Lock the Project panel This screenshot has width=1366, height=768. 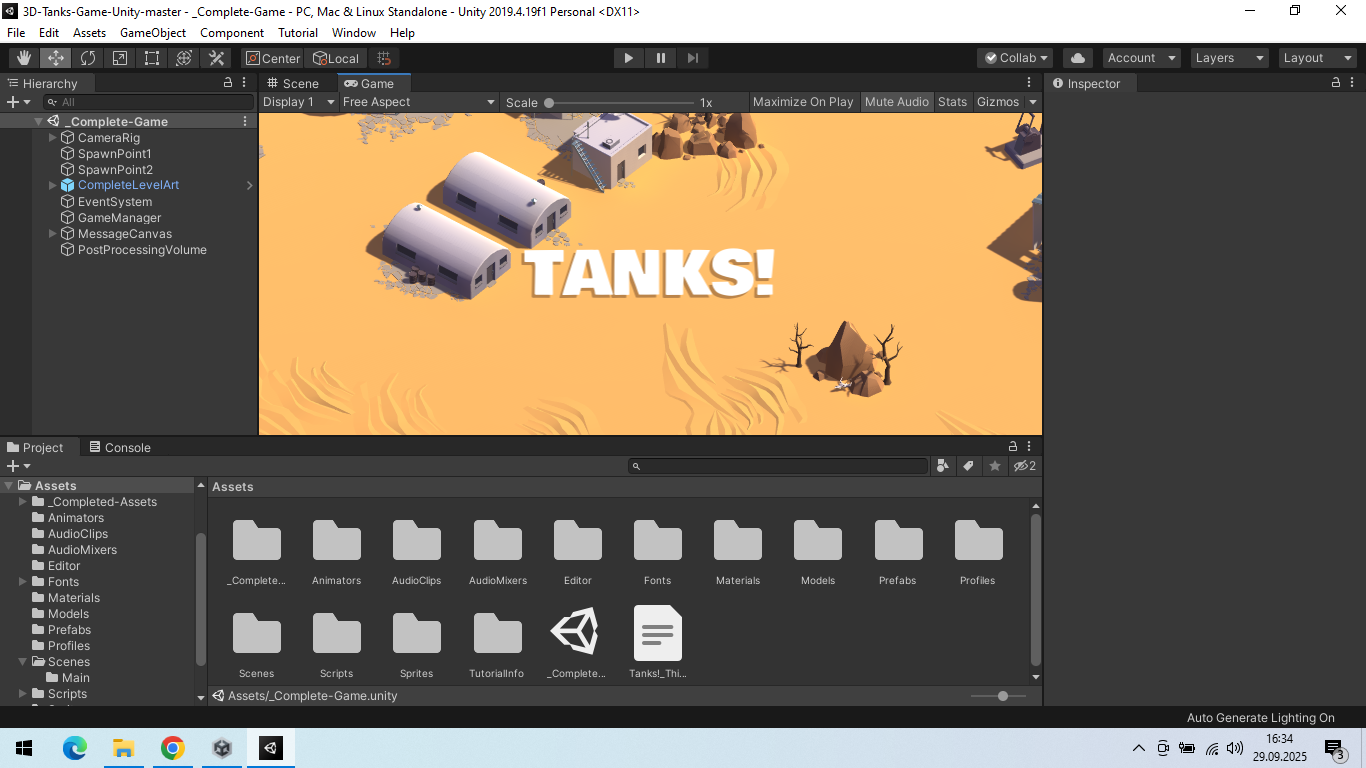point(1013,447)
